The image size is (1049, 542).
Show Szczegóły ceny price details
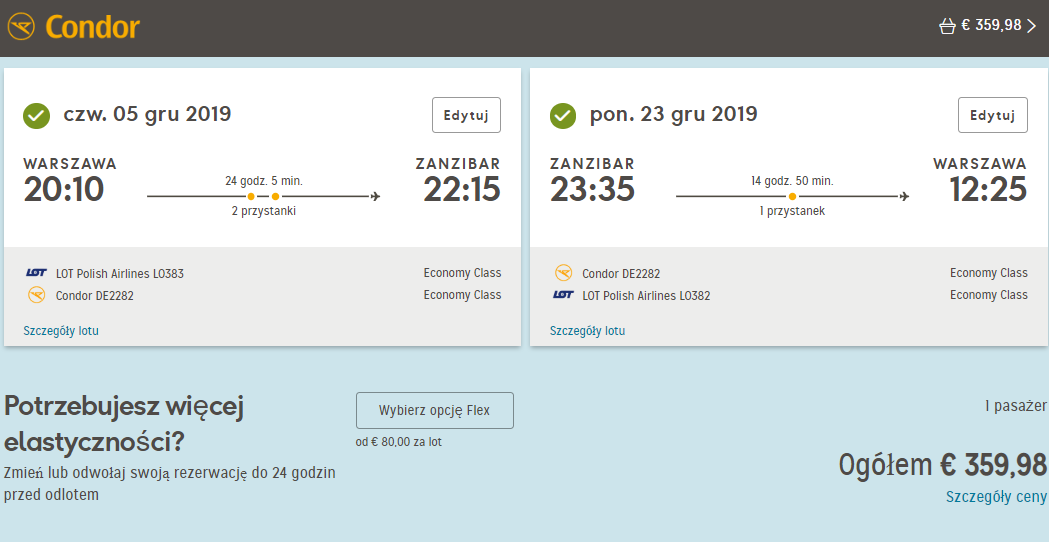(996, 496)
